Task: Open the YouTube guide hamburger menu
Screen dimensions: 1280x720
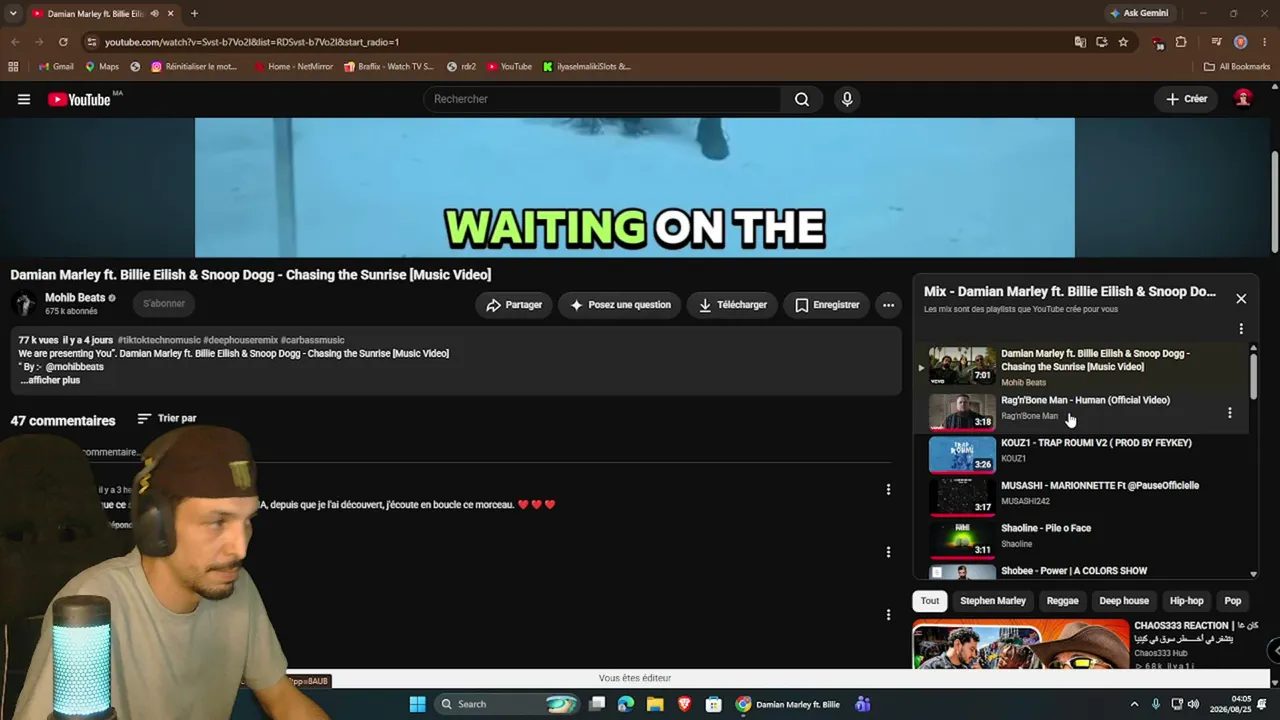Action: click(x=24, y=99)
